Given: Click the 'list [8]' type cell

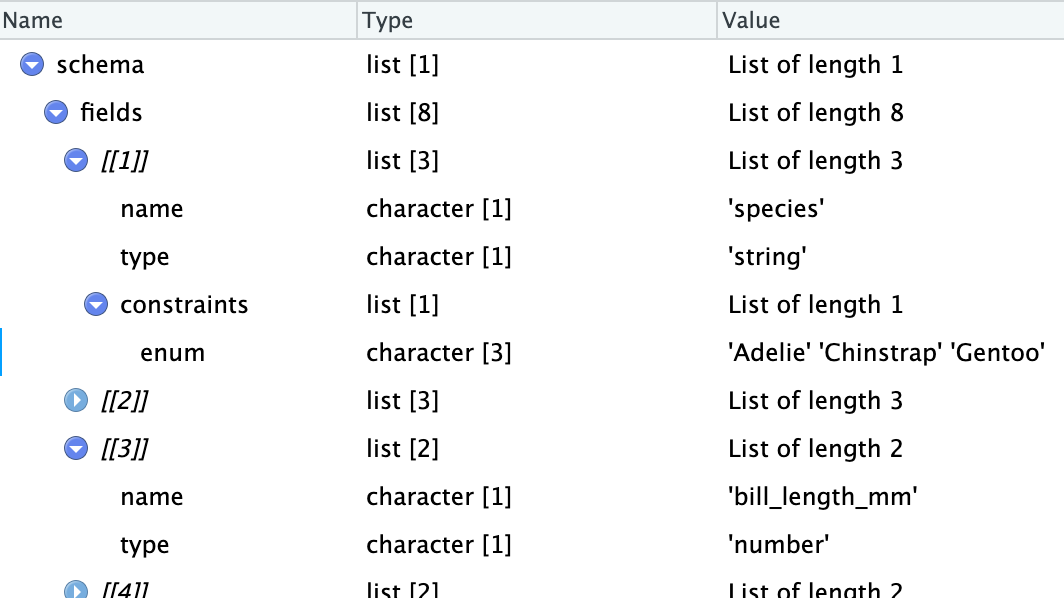Looking at the screenshot, I should pos(402,113).
